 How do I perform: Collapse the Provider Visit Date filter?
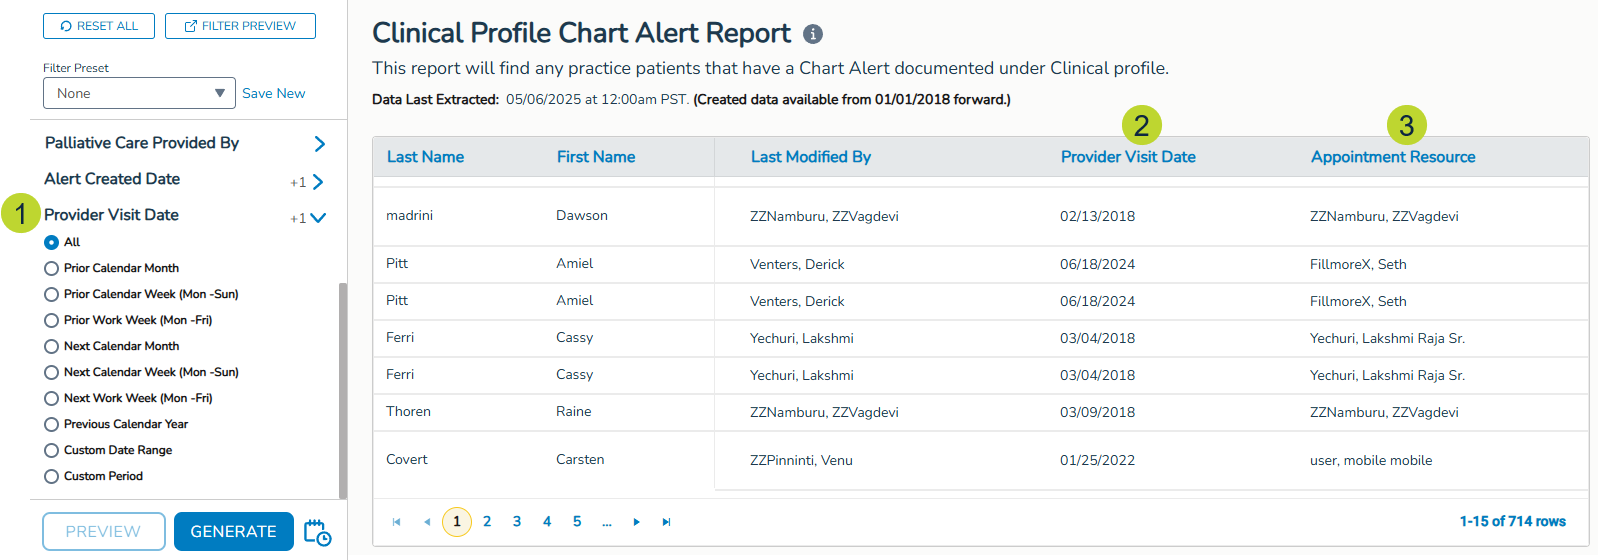[x=318, y=217]
